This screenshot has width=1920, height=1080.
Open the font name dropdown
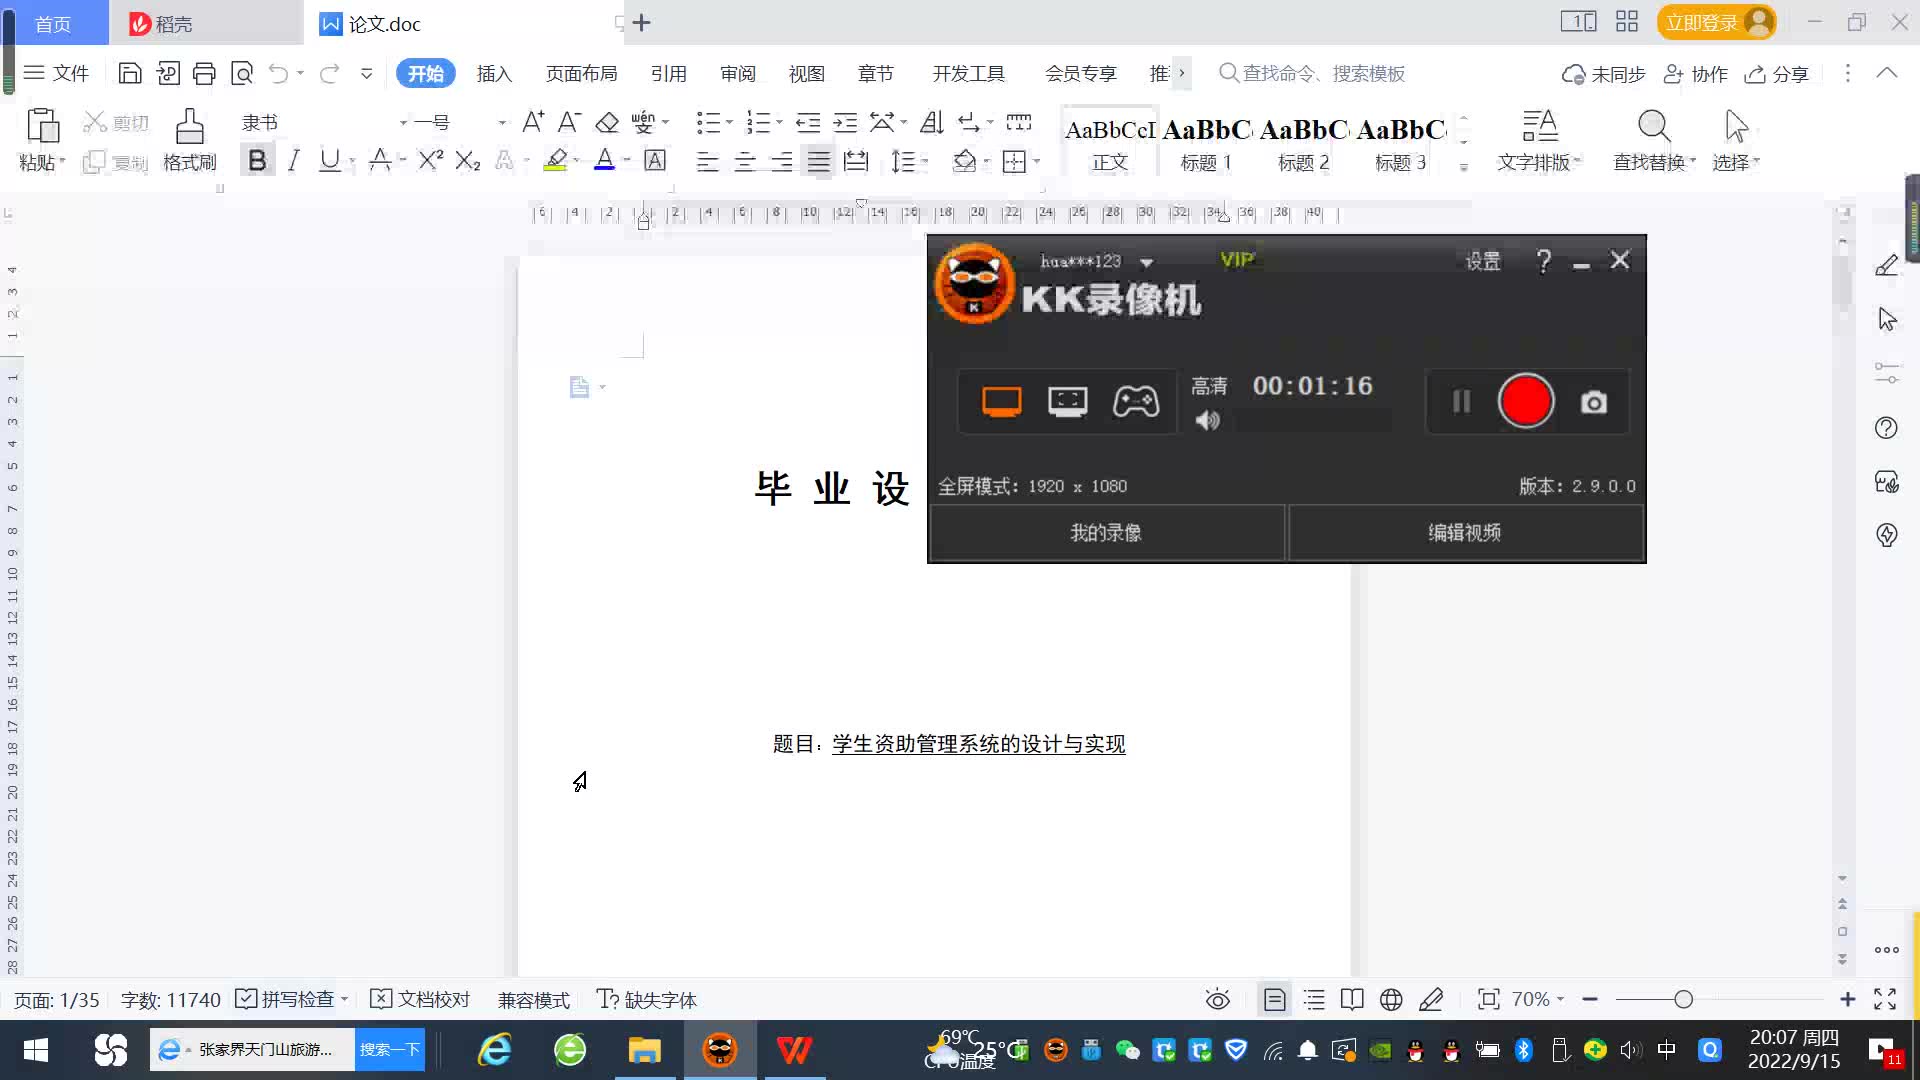[x=403, y=123]
